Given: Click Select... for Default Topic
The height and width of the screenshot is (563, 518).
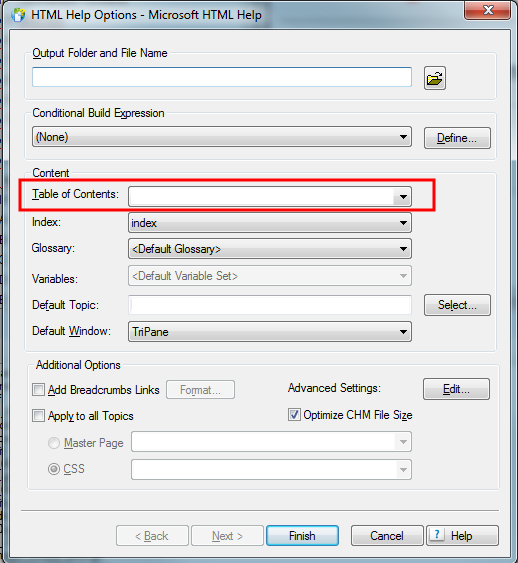Looking at the screenshot, I should (x=457, y=305).
